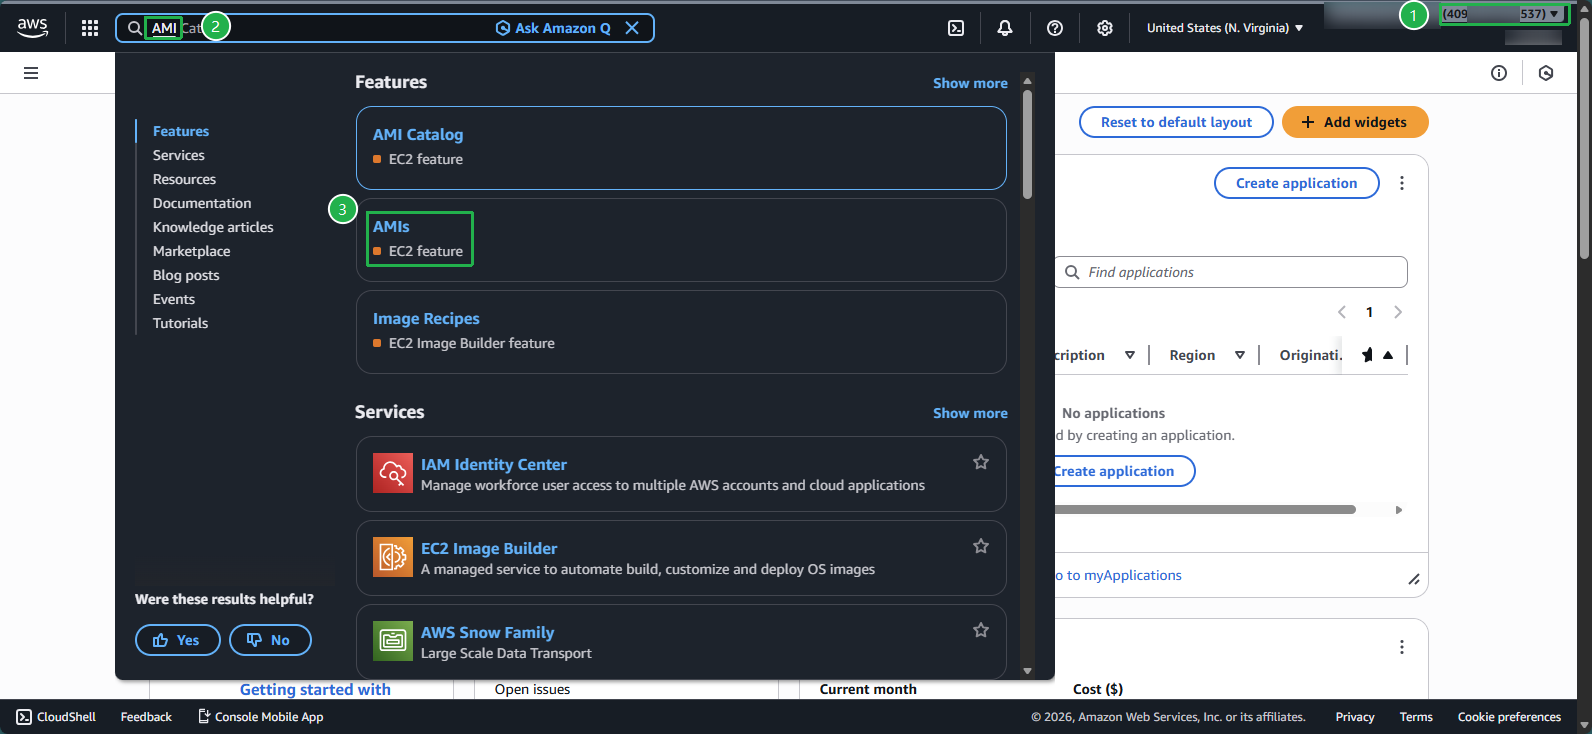Click the Add widgets button

(1355, 122)
